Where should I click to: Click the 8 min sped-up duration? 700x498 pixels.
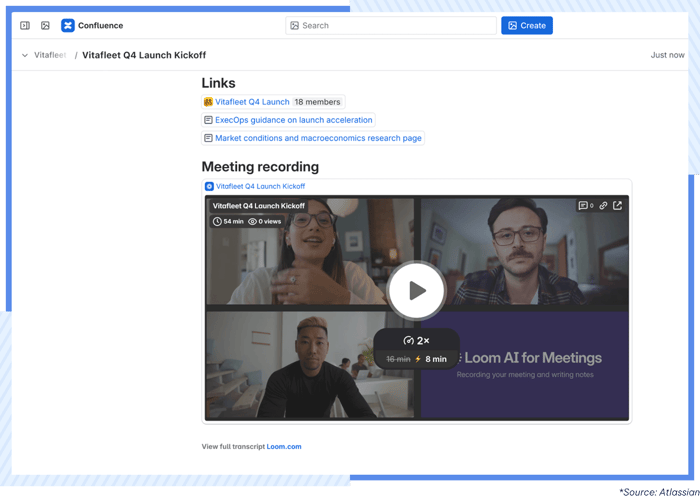point(436,359)
